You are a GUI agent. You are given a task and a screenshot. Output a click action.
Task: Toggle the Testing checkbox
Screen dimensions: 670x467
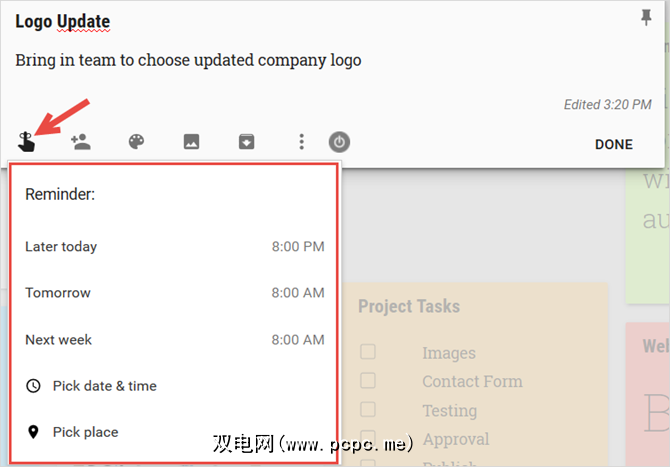click(369, 410)
